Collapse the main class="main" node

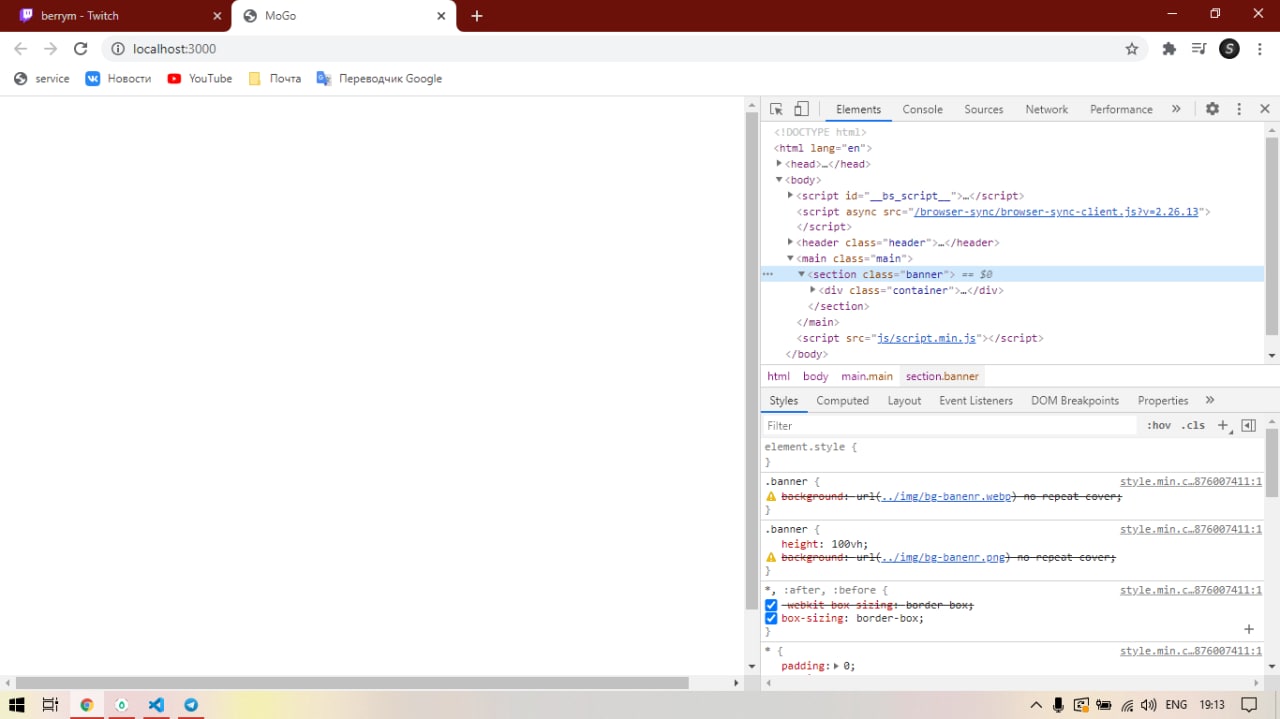pyautogui.click(x=790, y=258)
